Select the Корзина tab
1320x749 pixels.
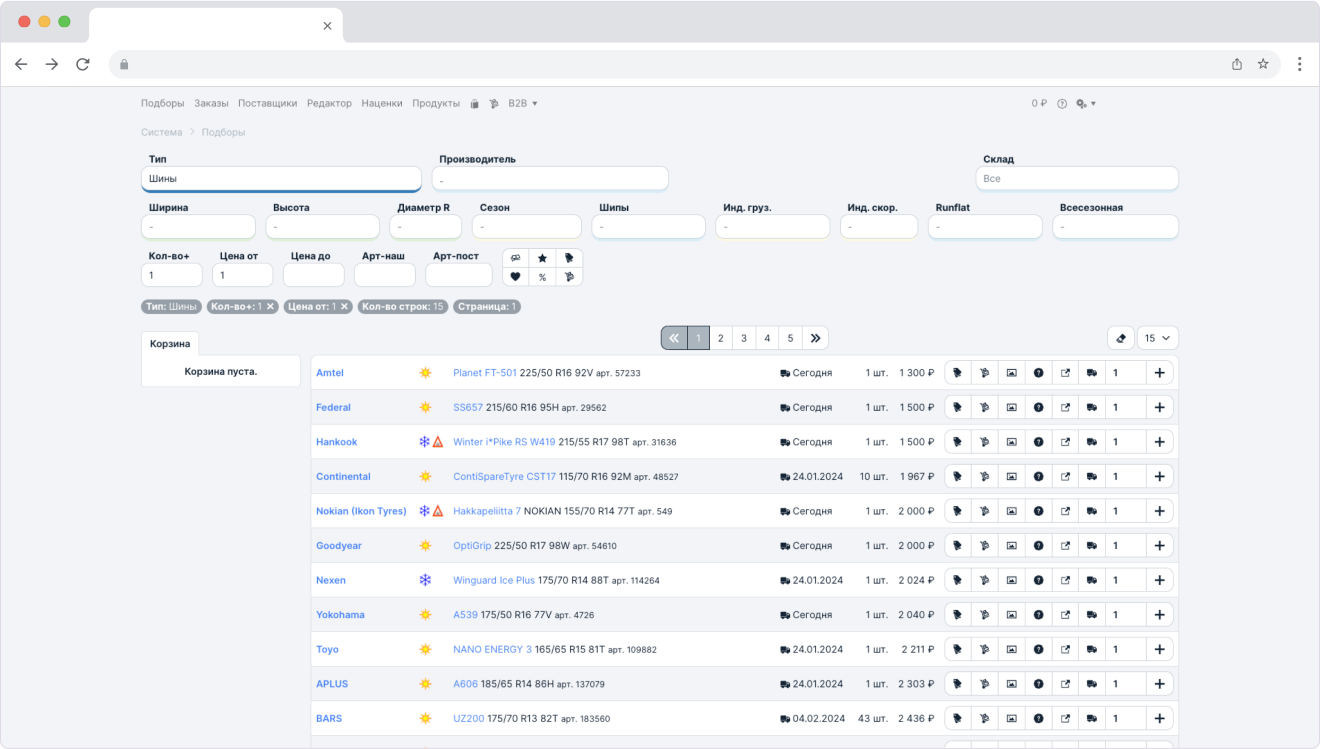170,343
